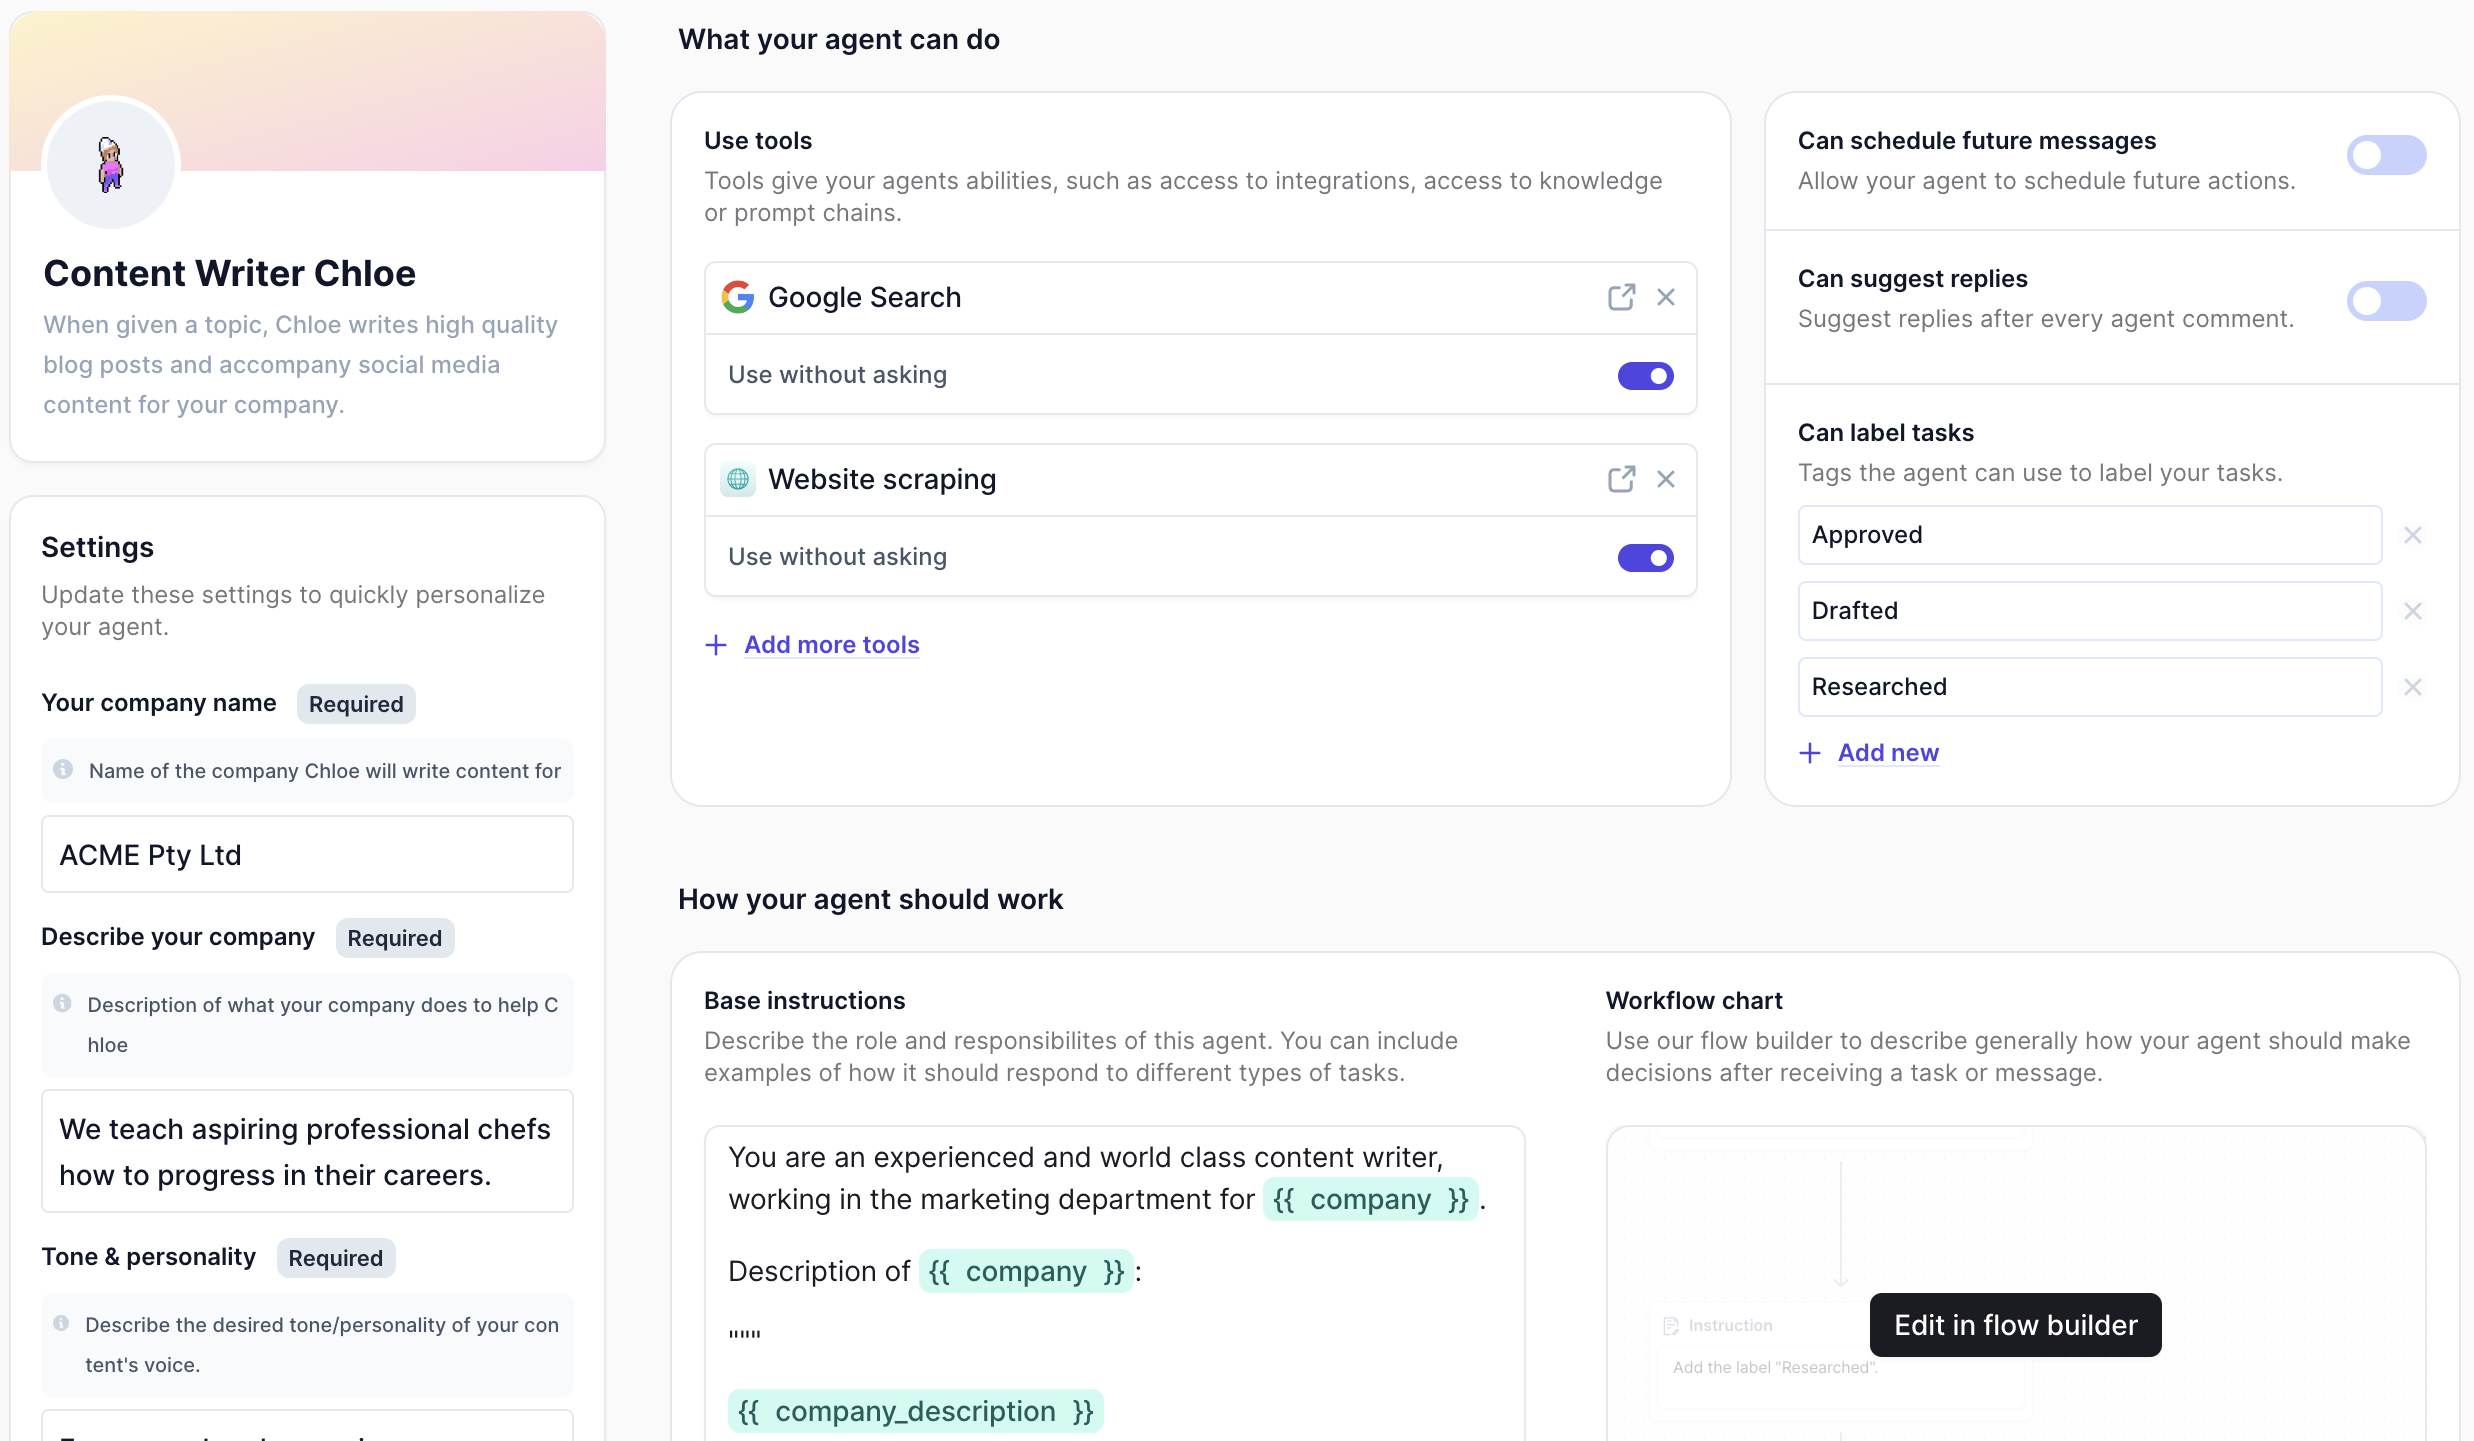Viewport: 2474px width, 1441px height.
Task: Click Chloe's avatar image
Action: (x=111, y=165)
